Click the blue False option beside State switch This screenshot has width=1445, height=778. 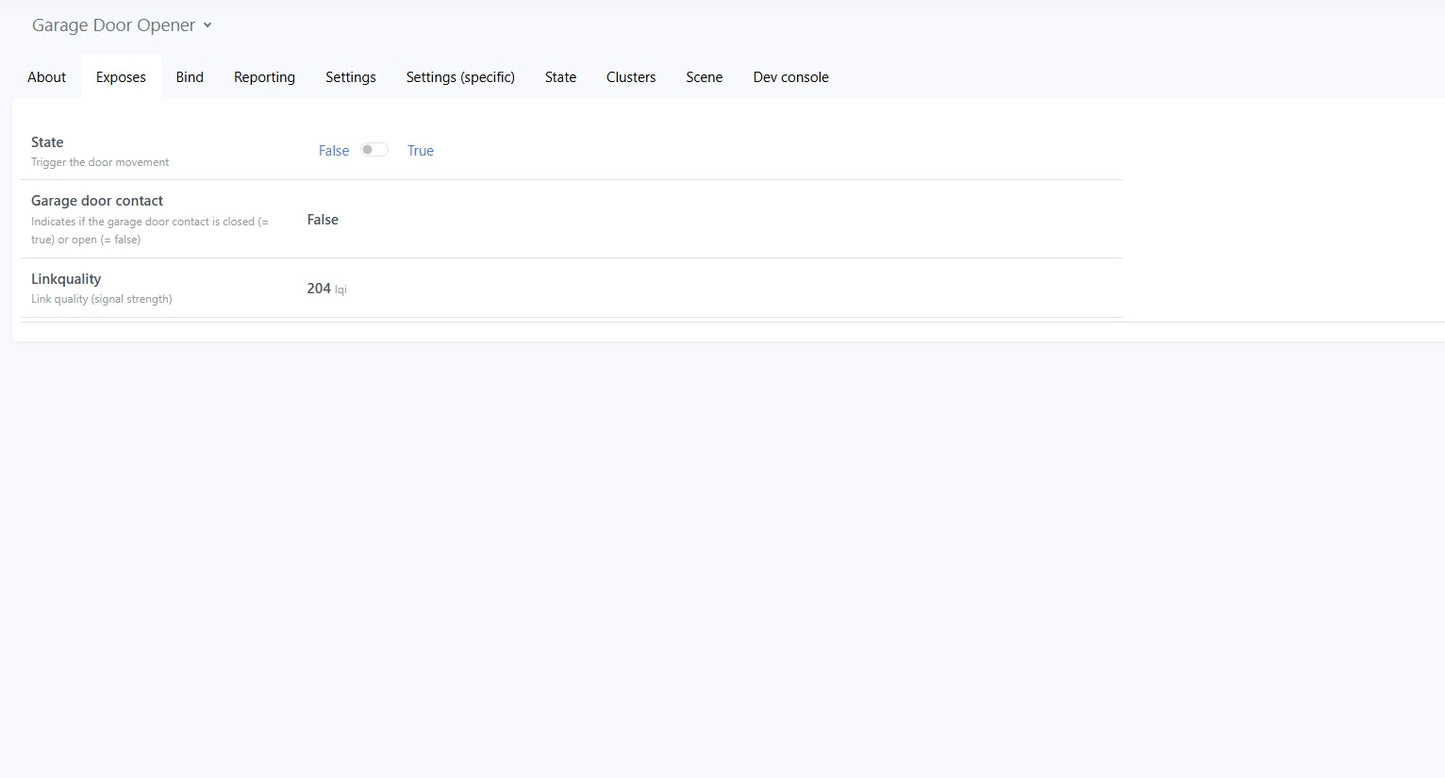tap(334, 151)
